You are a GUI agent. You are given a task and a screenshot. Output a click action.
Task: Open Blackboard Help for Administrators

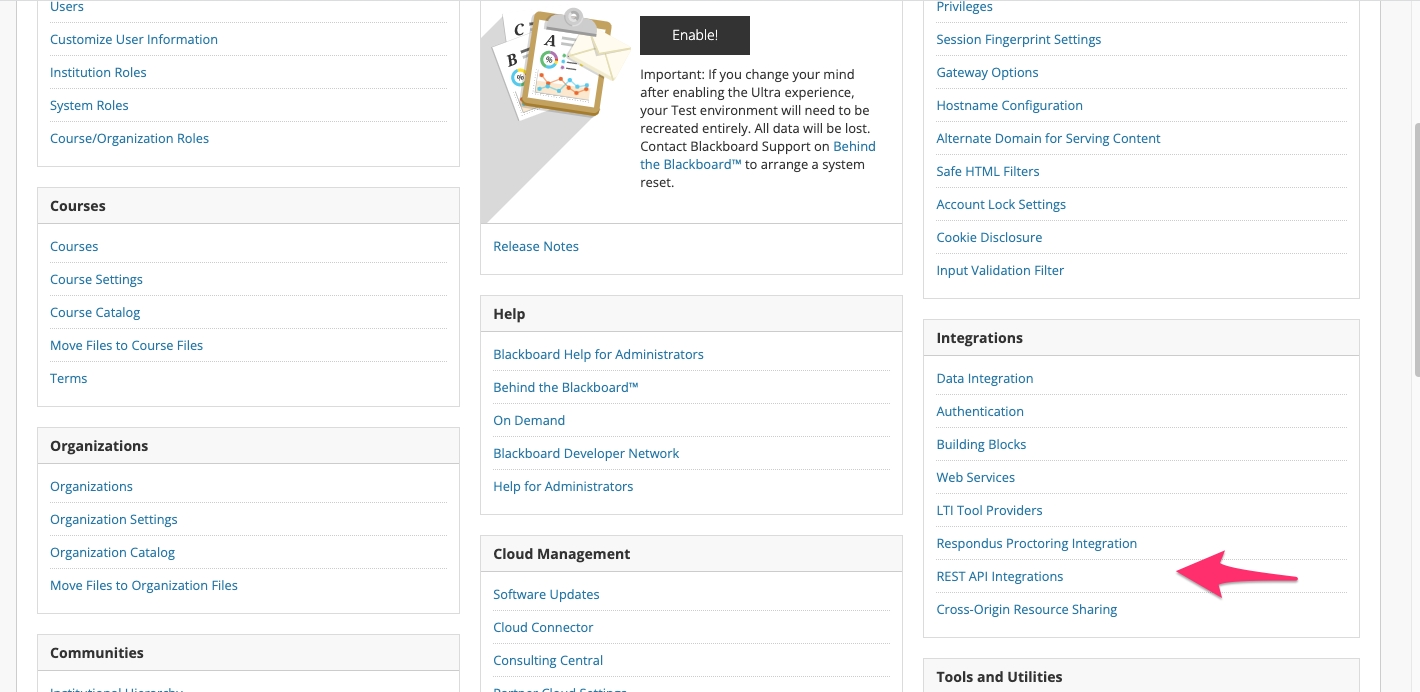pos(598,354)
